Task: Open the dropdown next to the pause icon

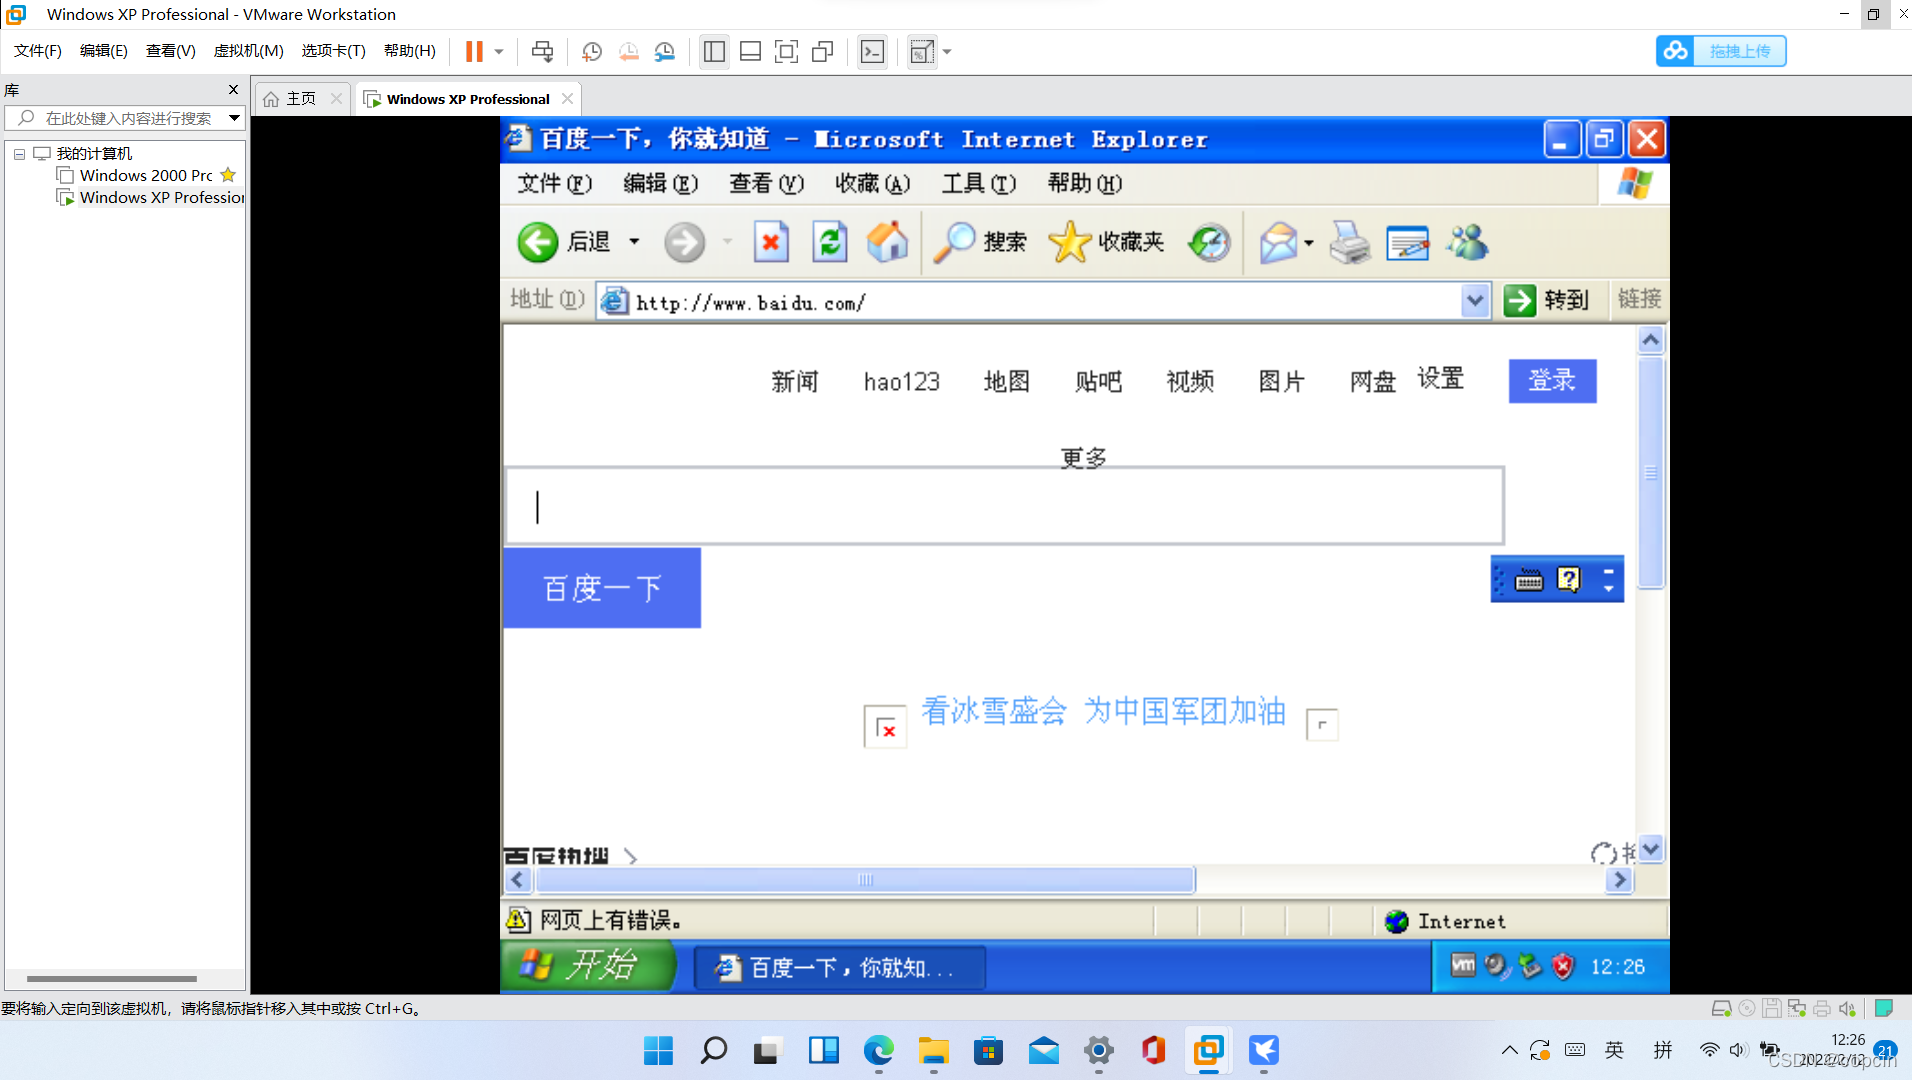Action: click(499, 51)
